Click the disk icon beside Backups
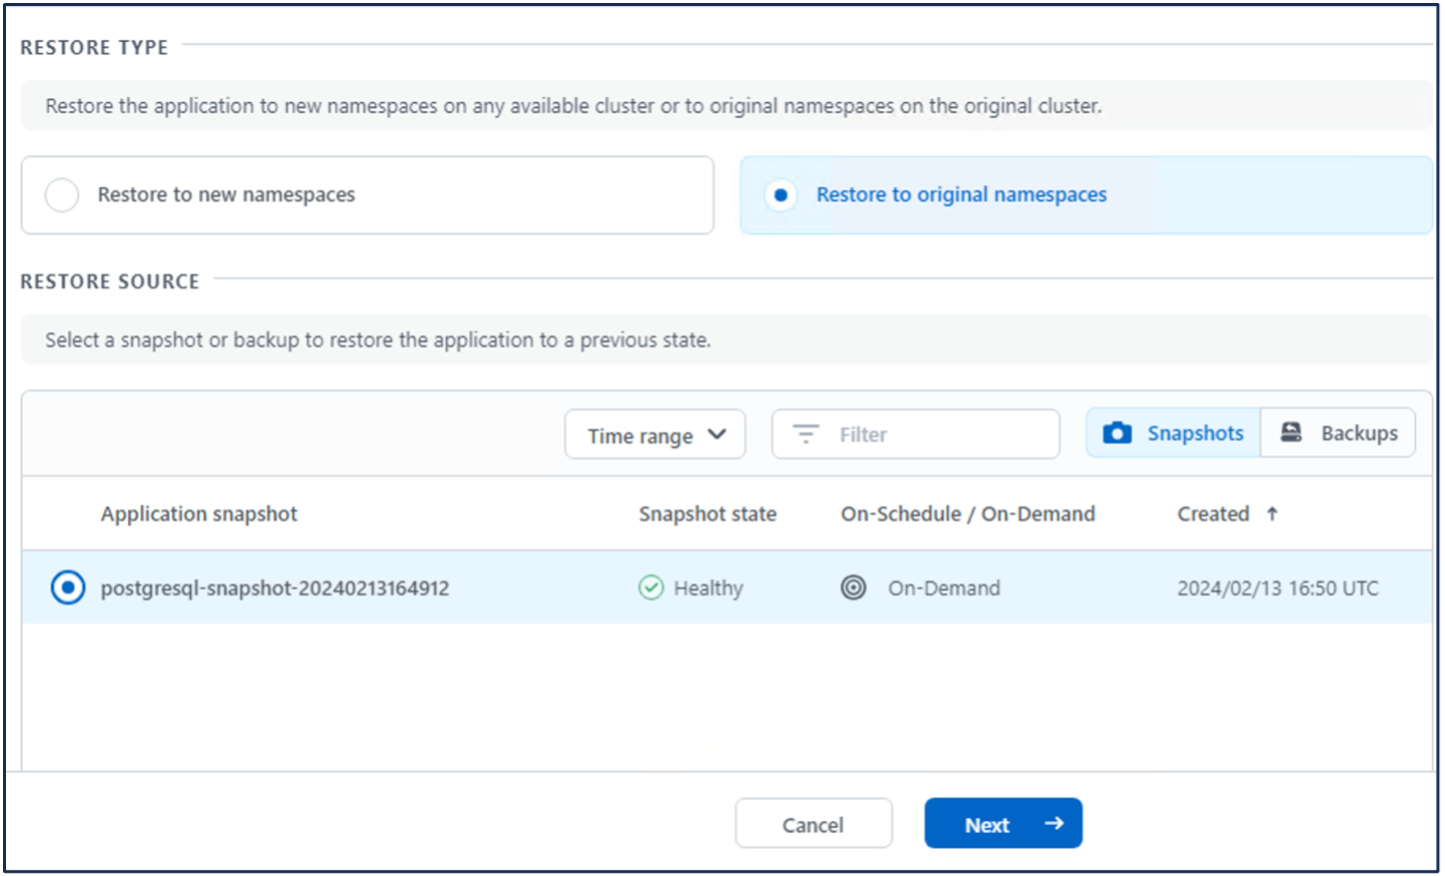 [x=1291, y=432]
